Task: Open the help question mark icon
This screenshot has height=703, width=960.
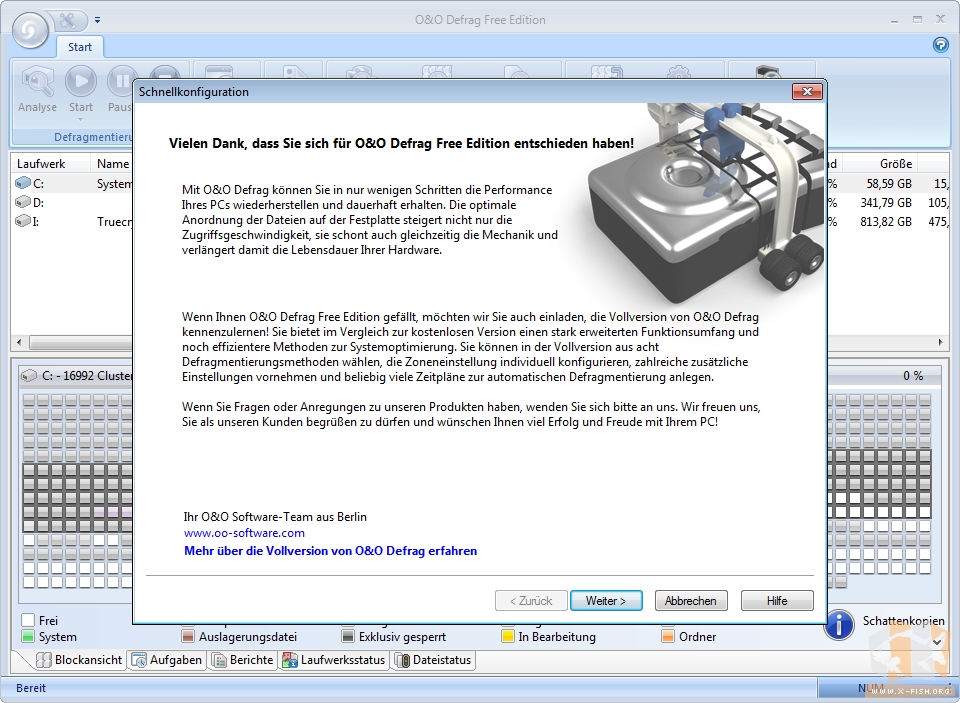Action: coord(940,45)
